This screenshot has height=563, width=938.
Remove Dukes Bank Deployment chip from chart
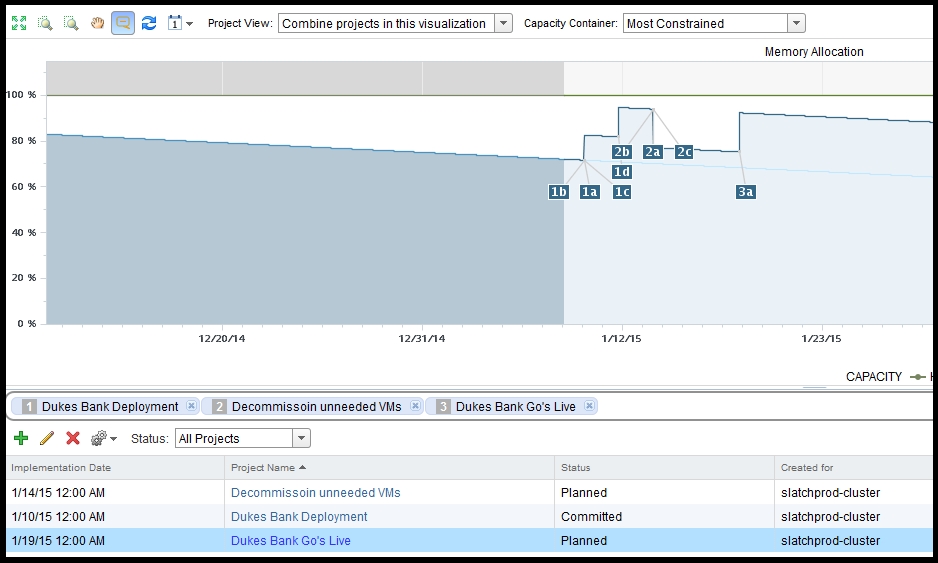191,406
